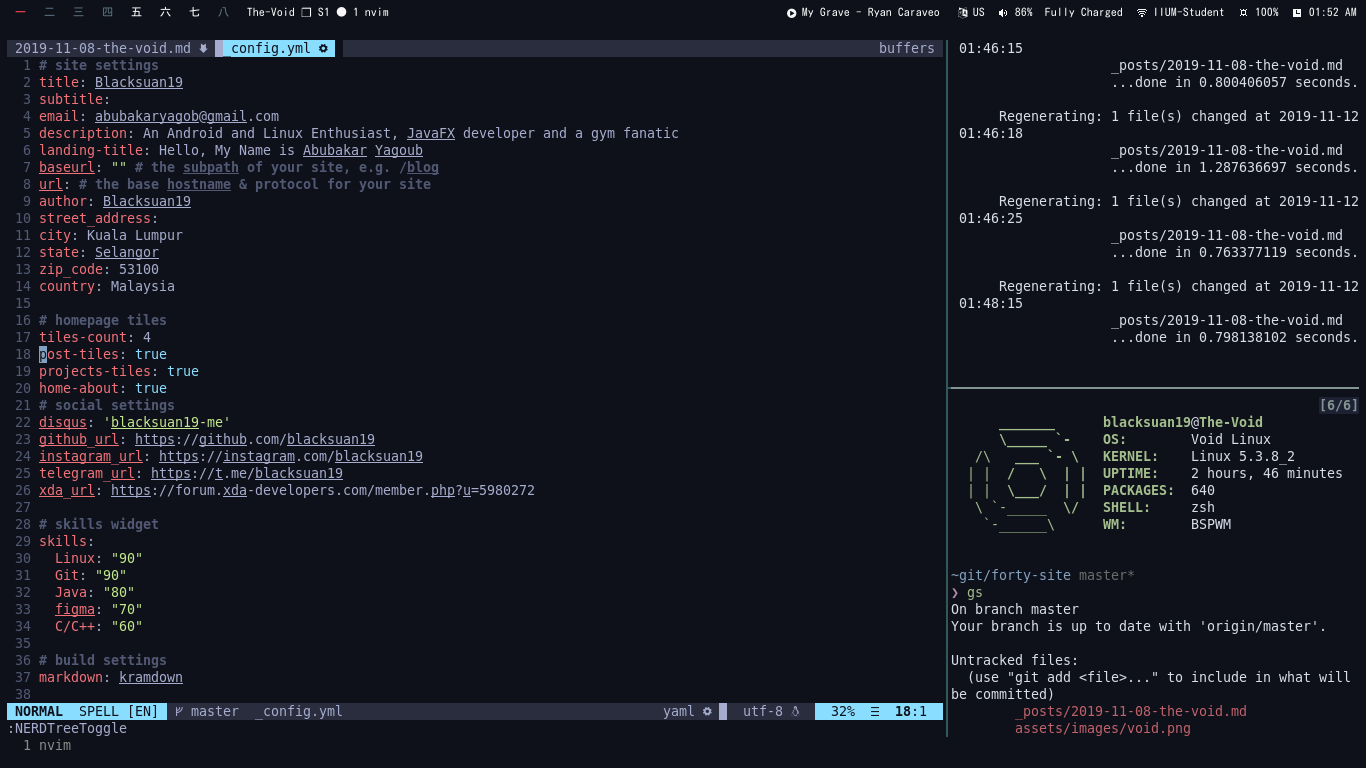
Task: Click the clock icon beside 01:52 AM
Action: coord(1297,13)
